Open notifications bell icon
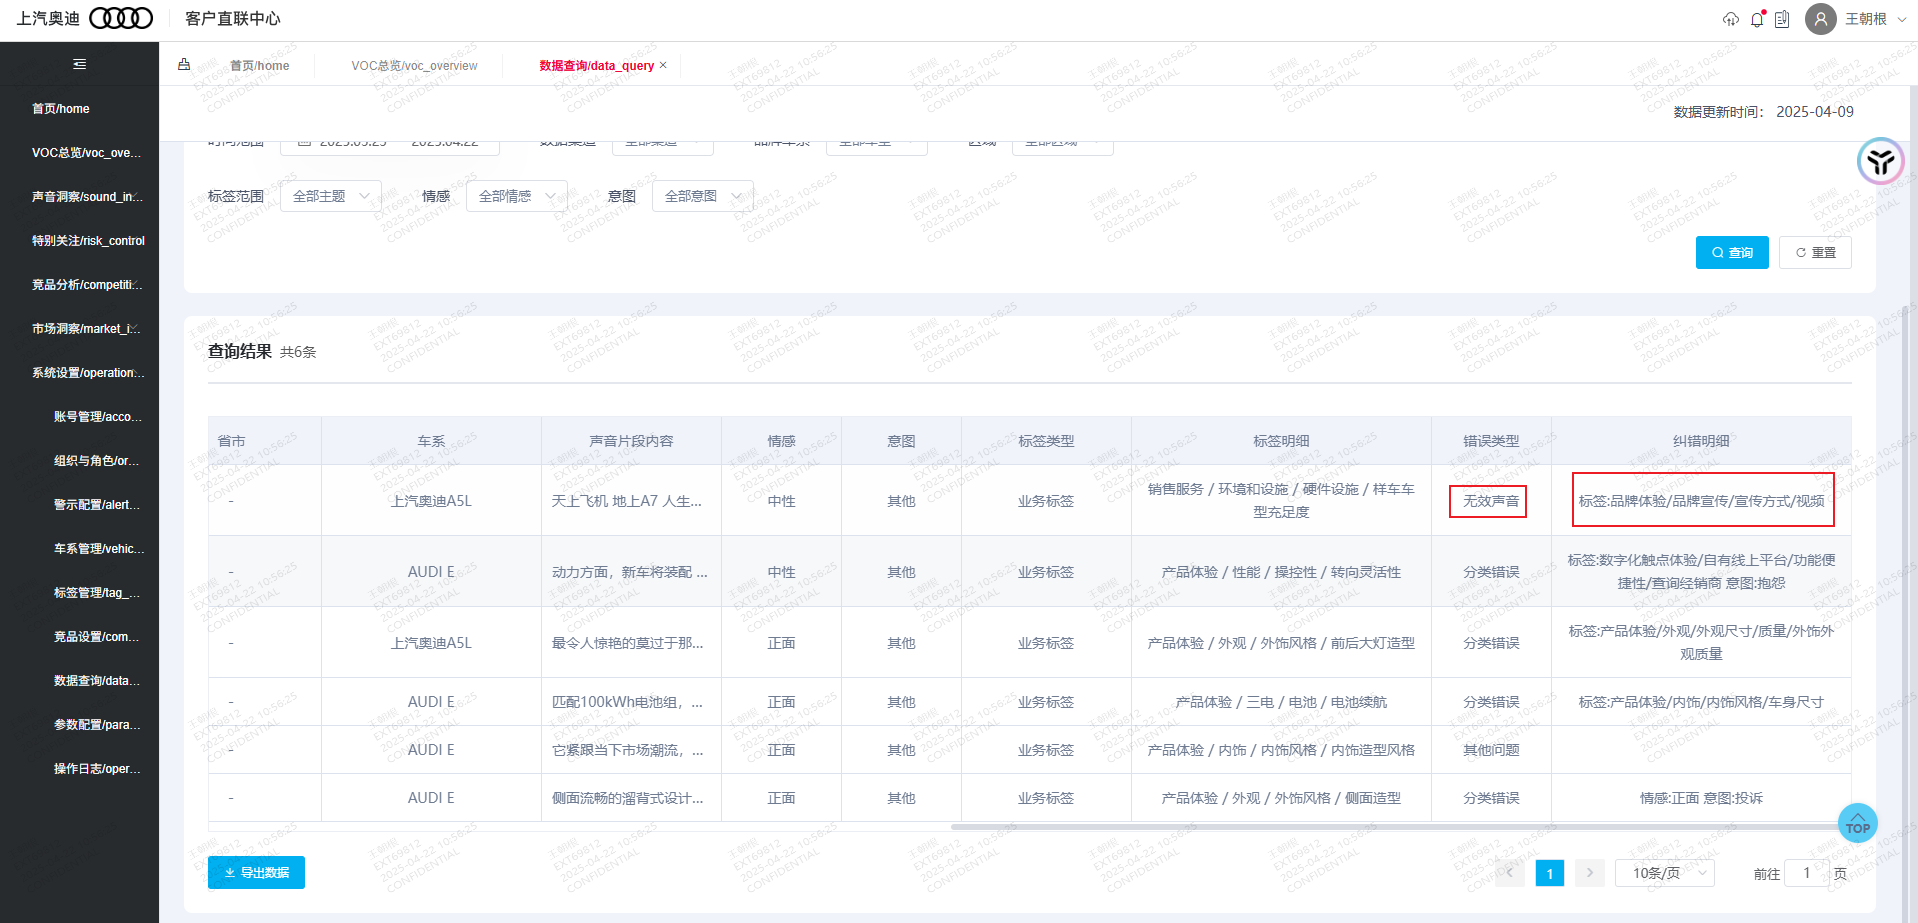 tap(1757, 19)
